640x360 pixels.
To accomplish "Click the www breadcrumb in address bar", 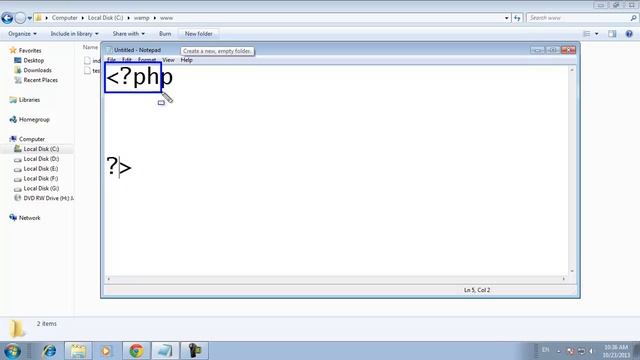I will [x=167, y=18].
